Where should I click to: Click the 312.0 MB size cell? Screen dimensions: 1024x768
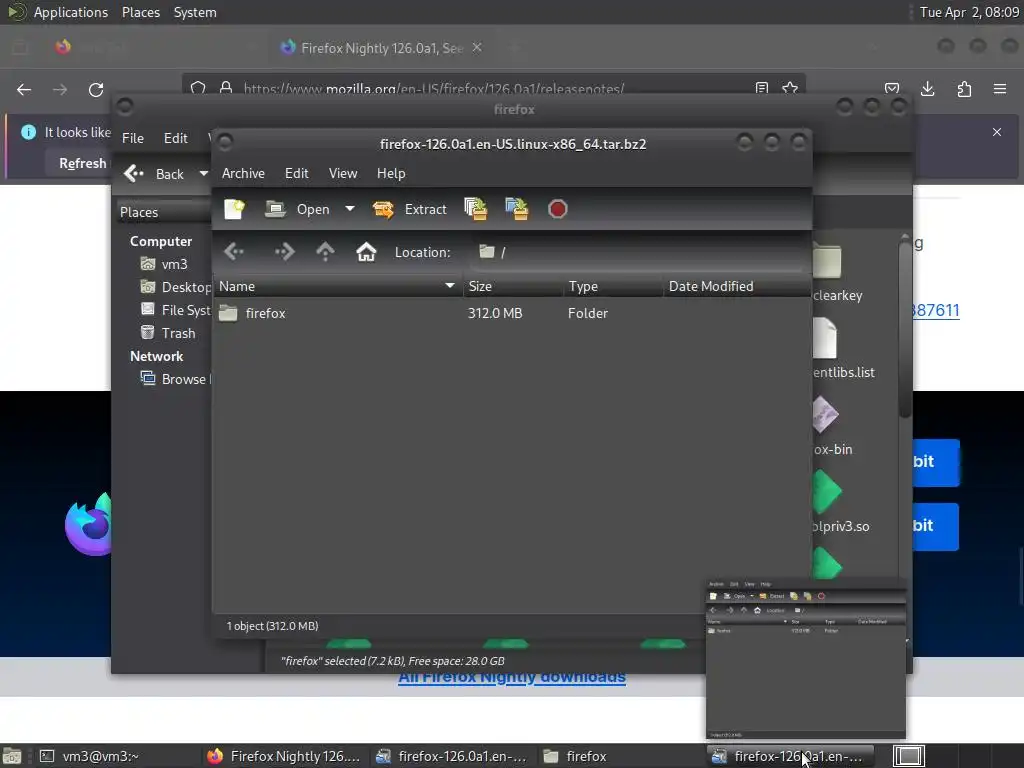[495, 313]
